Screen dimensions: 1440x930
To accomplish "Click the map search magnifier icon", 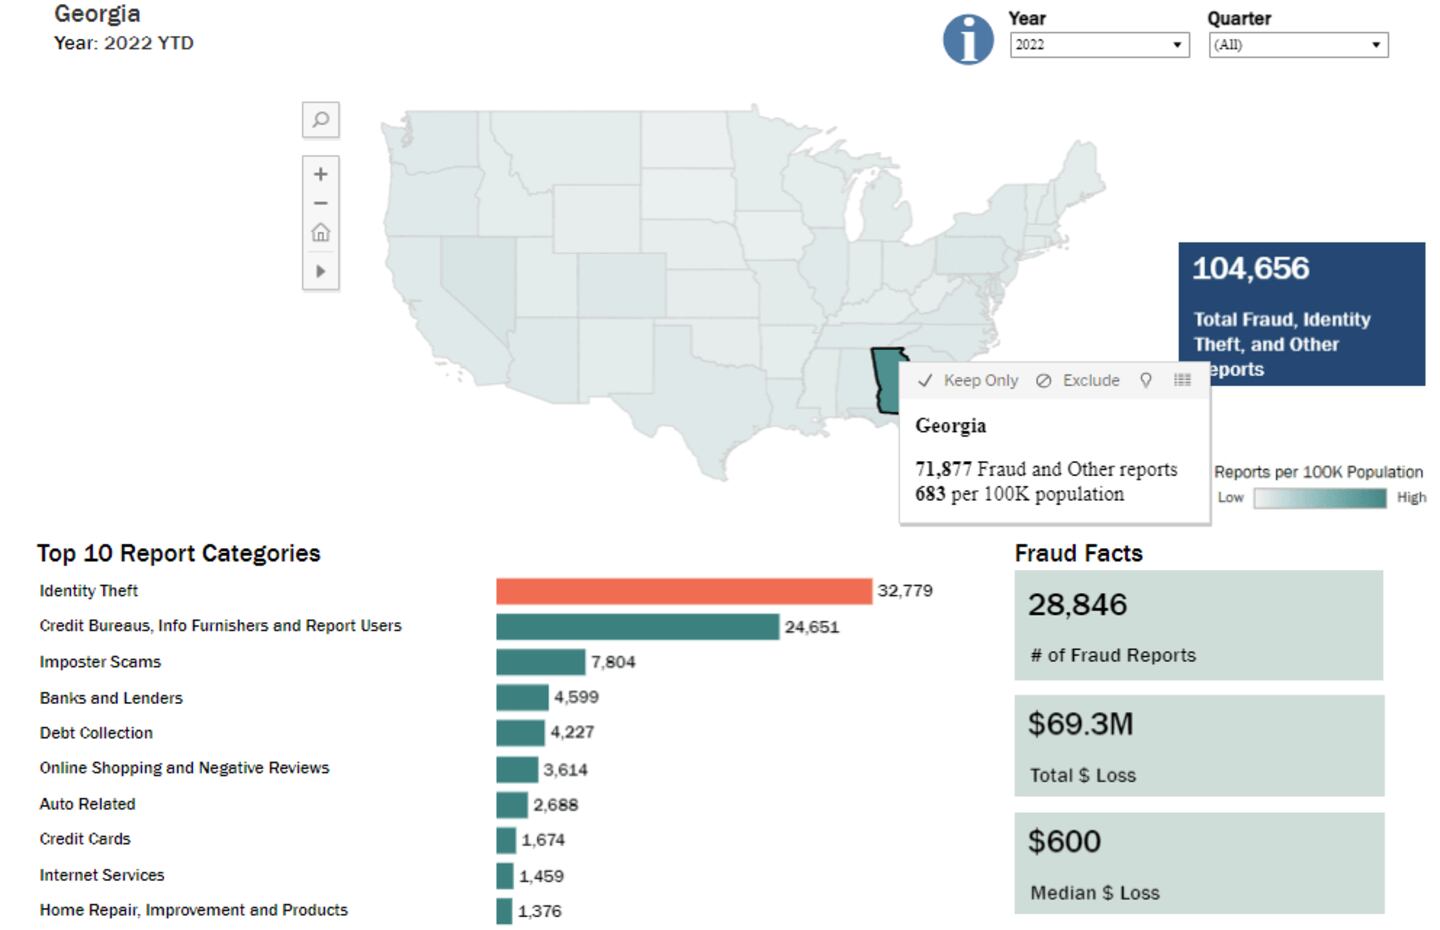I will pos(320,120).
